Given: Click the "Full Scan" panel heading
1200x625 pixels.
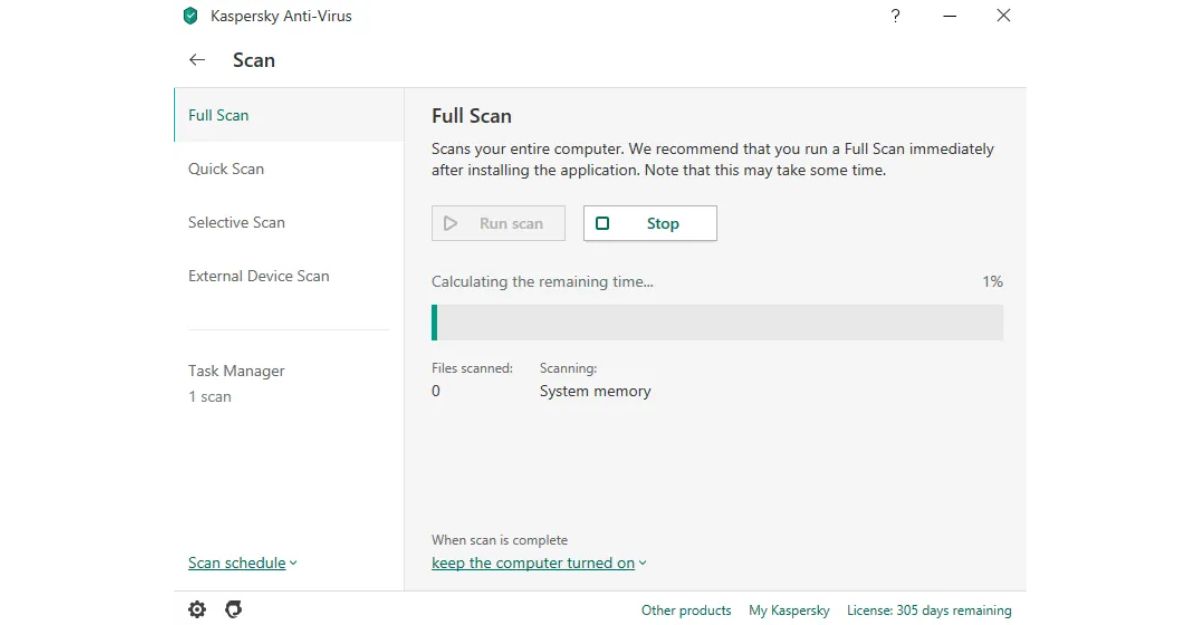Looking at the screenshot, I should tap(472, 116).
